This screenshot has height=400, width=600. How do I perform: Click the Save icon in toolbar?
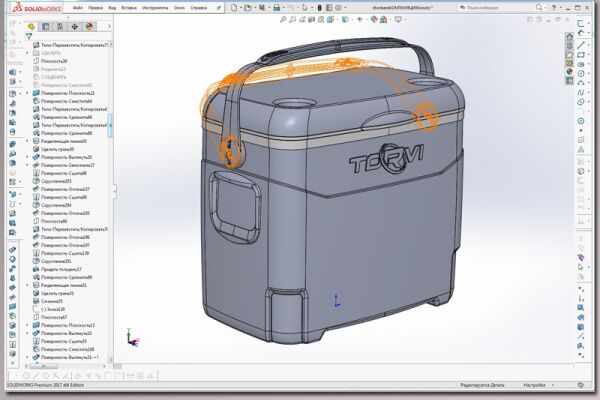point(262,7)
